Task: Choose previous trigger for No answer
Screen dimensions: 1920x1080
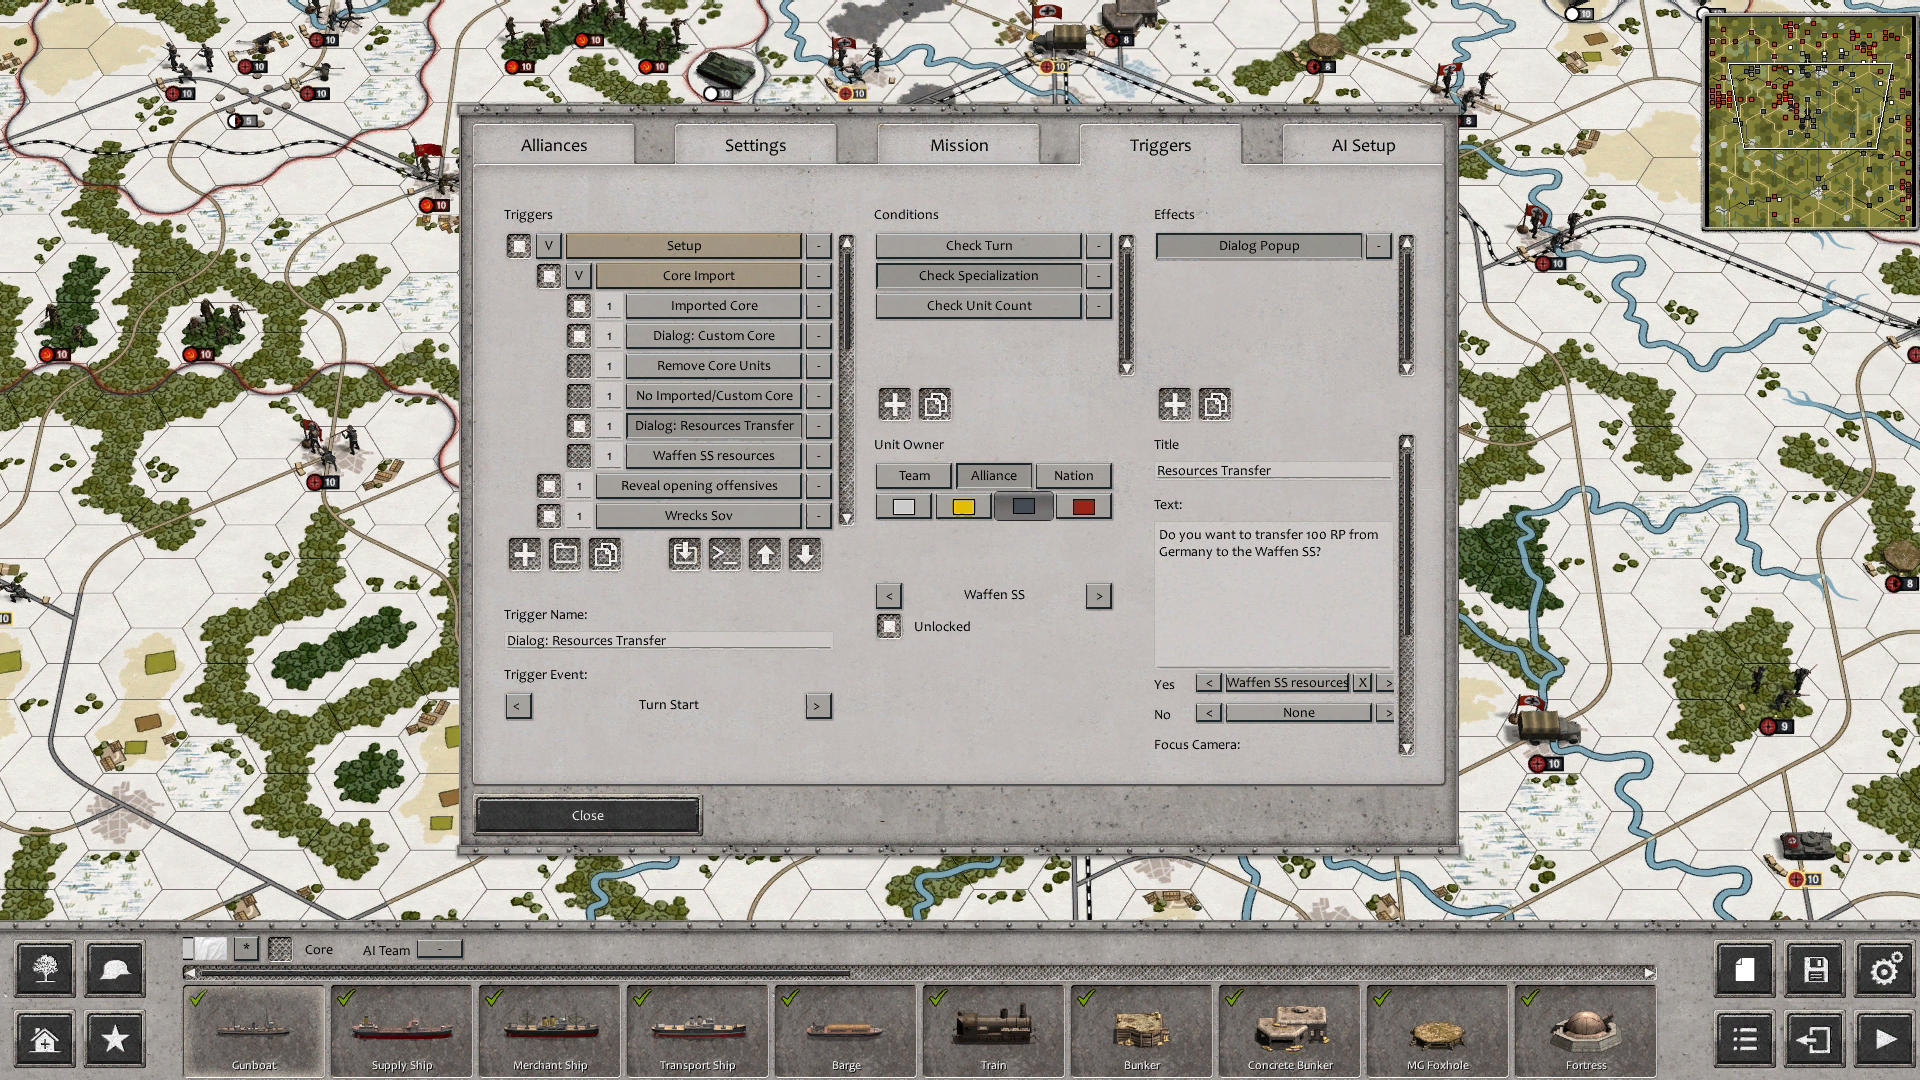Action: point(1209,712)
